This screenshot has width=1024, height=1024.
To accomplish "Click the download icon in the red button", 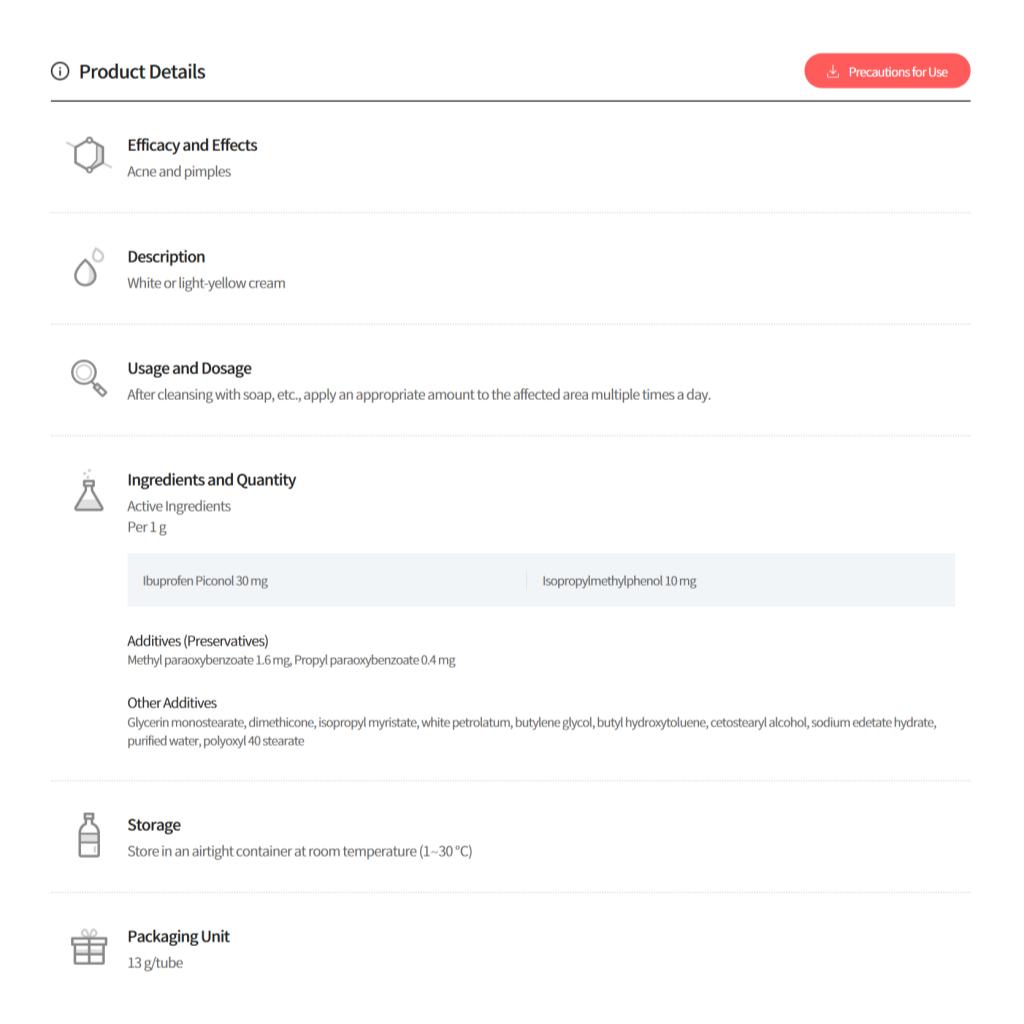I will (x=832, y=72).
